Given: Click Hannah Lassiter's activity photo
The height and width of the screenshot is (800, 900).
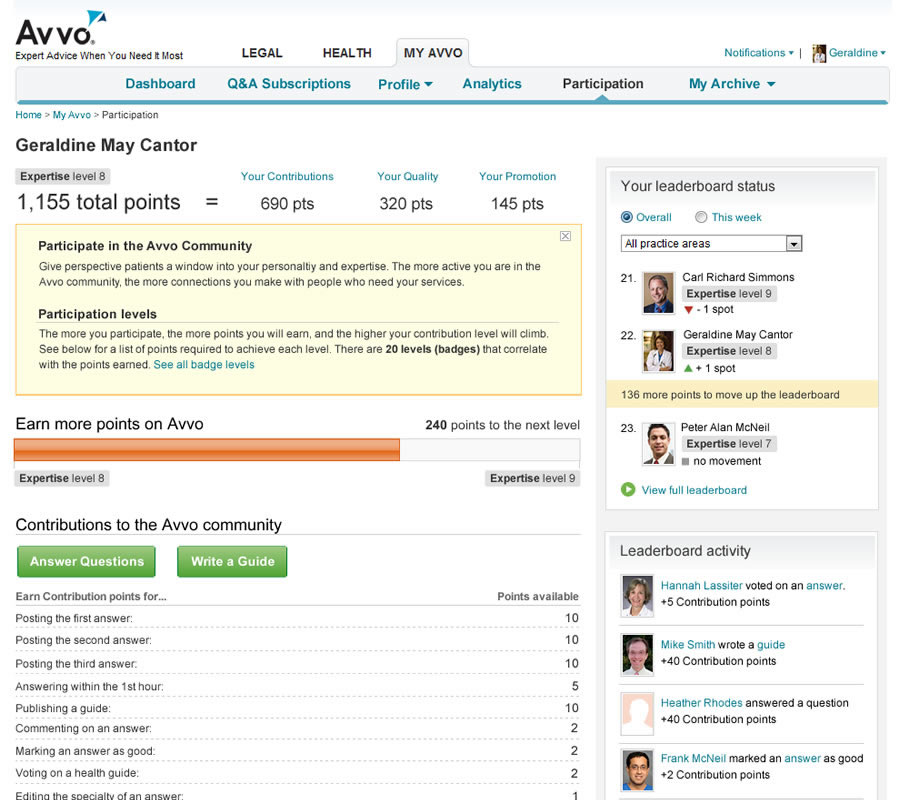Looking at the screenshot, I should pos(637,596).
